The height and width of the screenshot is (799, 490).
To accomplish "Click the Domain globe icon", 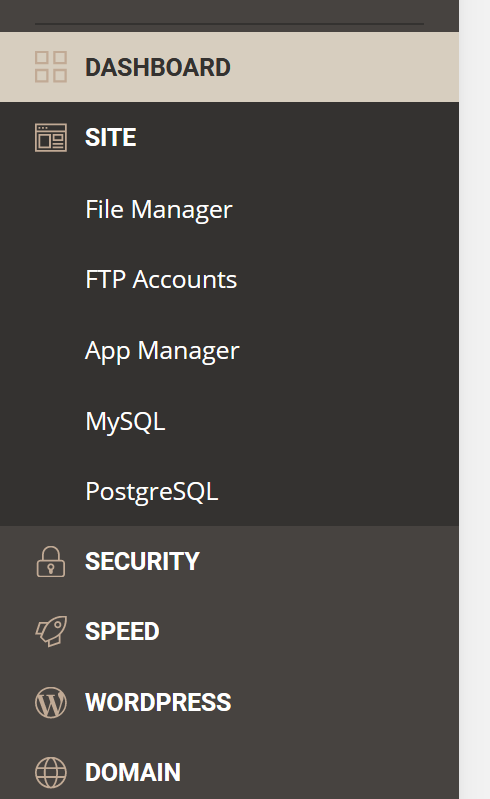I will pyautogui.click(x=51, y=773).
